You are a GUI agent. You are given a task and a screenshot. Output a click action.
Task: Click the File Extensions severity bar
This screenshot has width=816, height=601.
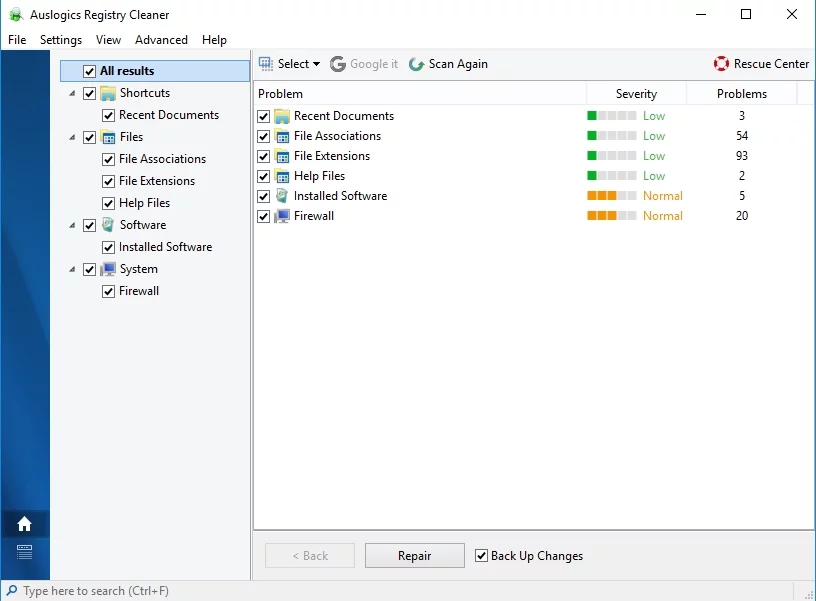(611, 156)
